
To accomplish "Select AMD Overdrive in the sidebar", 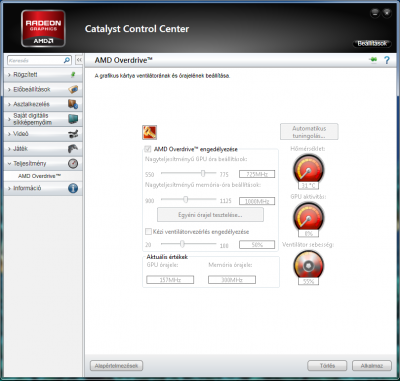I will (39, 176).
